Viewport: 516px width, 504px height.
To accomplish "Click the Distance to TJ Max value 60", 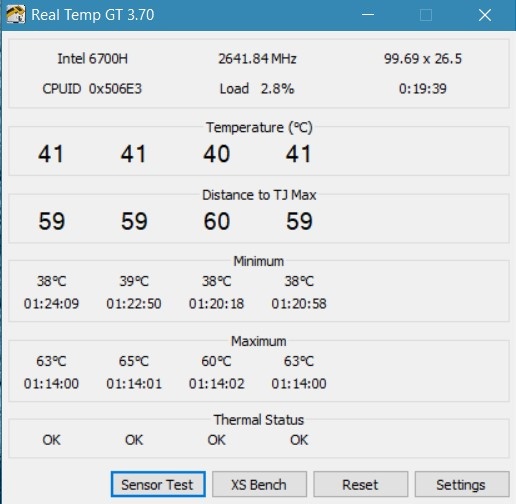I will (217, 221).
